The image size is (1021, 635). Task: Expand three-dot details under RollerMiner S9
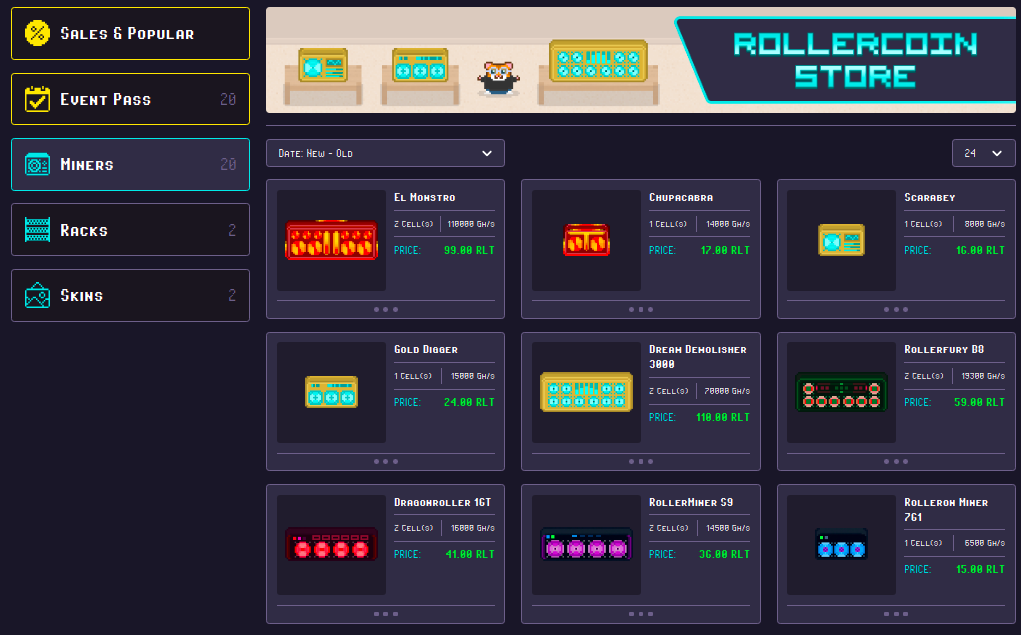click(x=641, y=614)
